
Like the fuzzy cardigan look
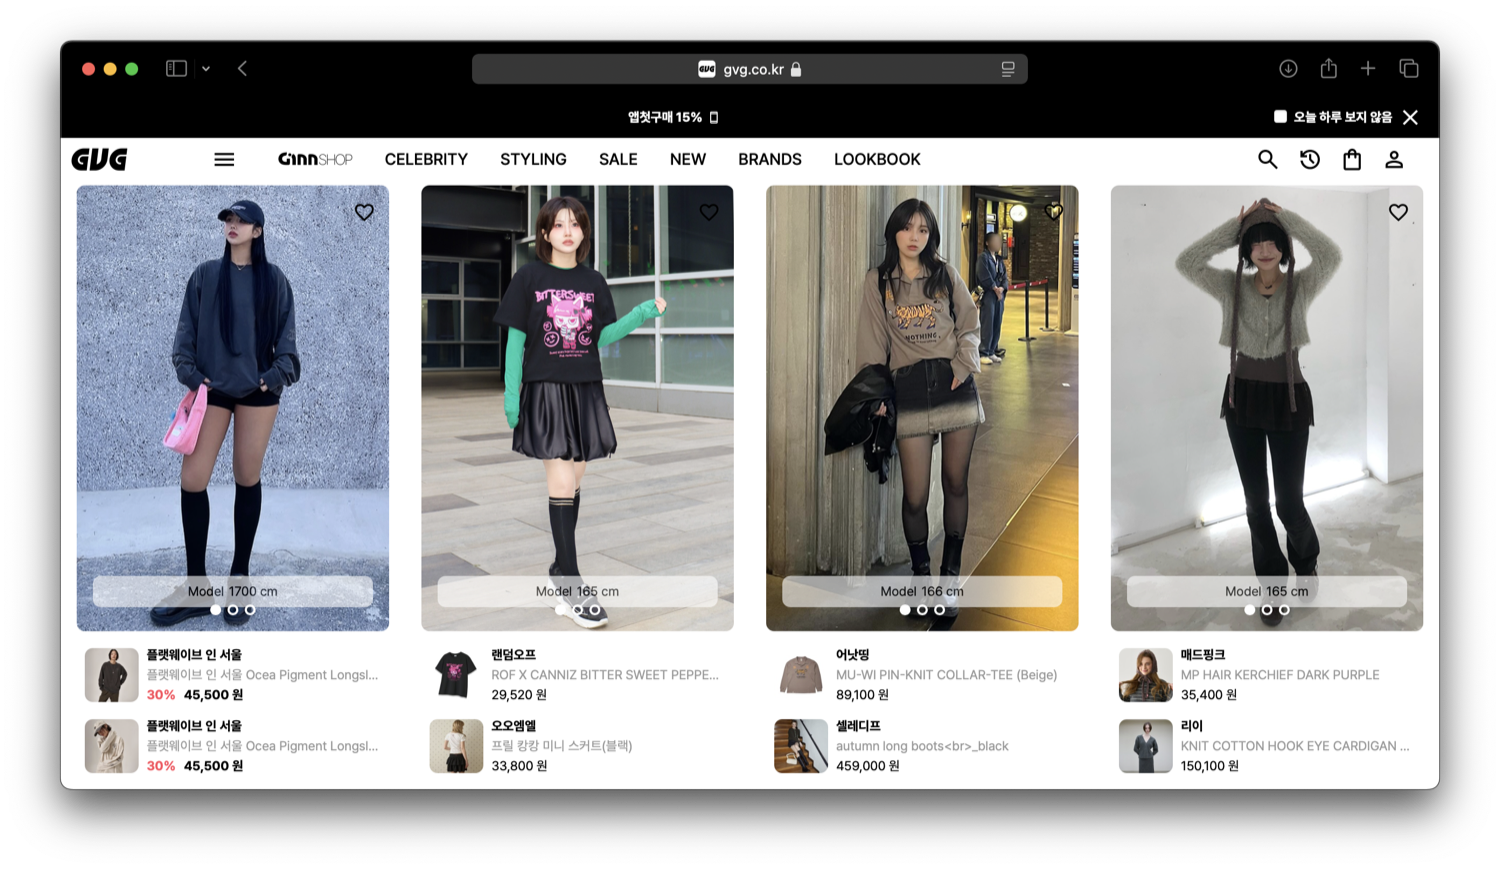click(x=1398, y=212)
